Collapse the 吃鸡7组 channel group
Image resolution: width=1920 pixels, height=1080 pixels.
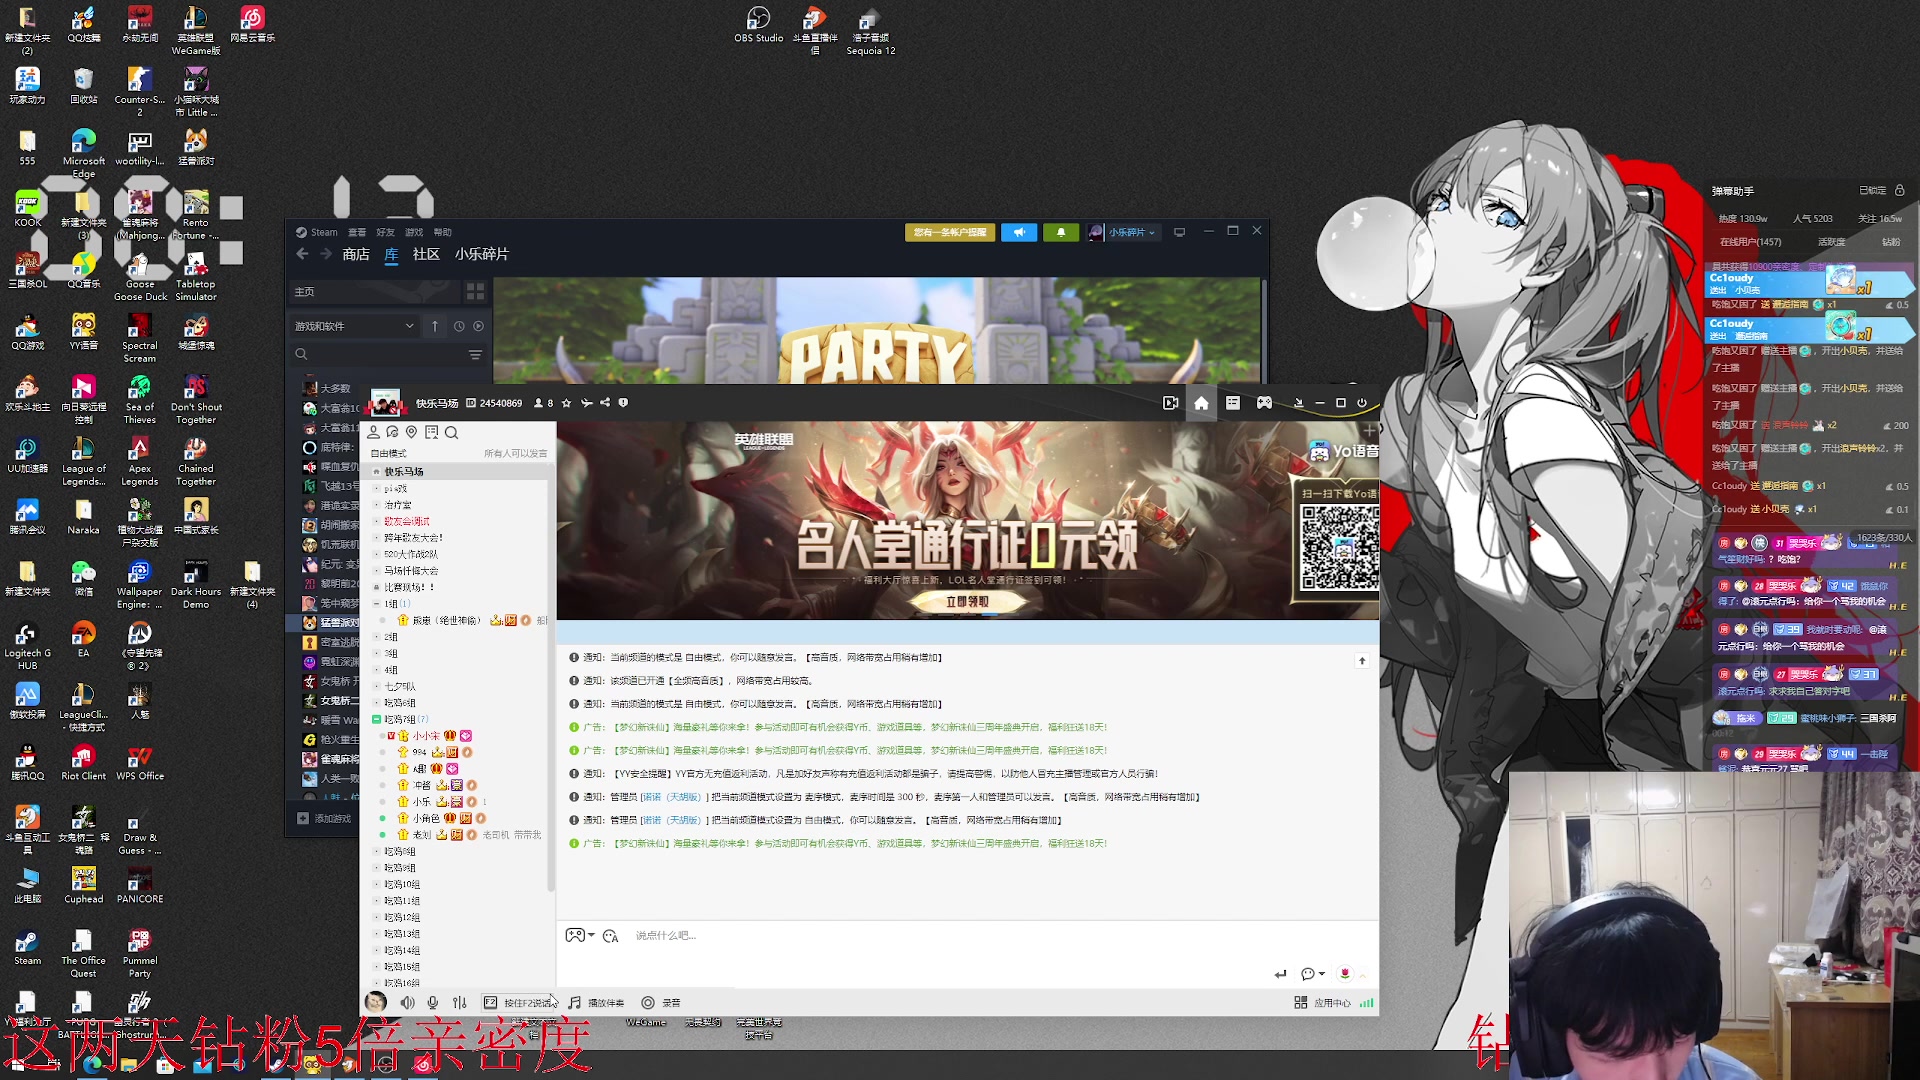pyautogui.click(x=376, y=719)
